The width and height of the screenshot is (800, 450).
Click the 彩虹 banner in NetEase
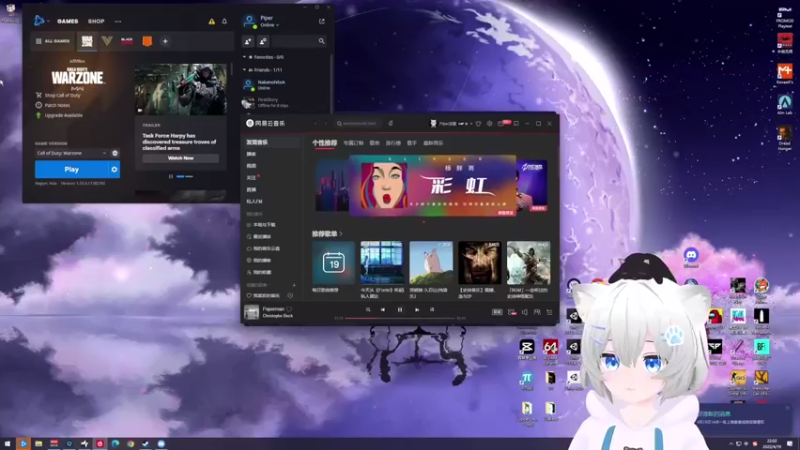click(x=433, y=186)
